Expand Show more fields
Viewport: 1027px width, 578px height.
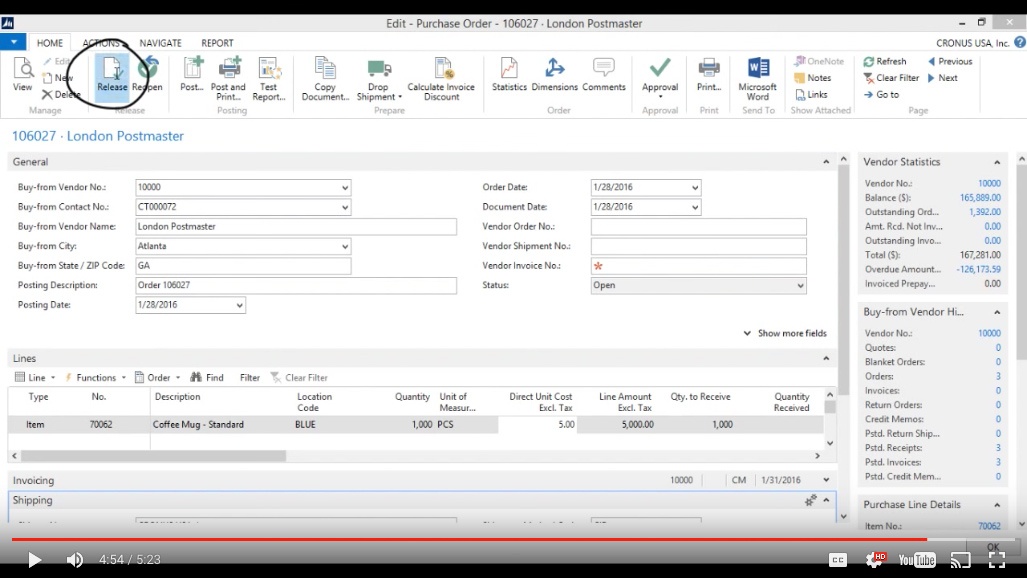click(x=785, y=333)
